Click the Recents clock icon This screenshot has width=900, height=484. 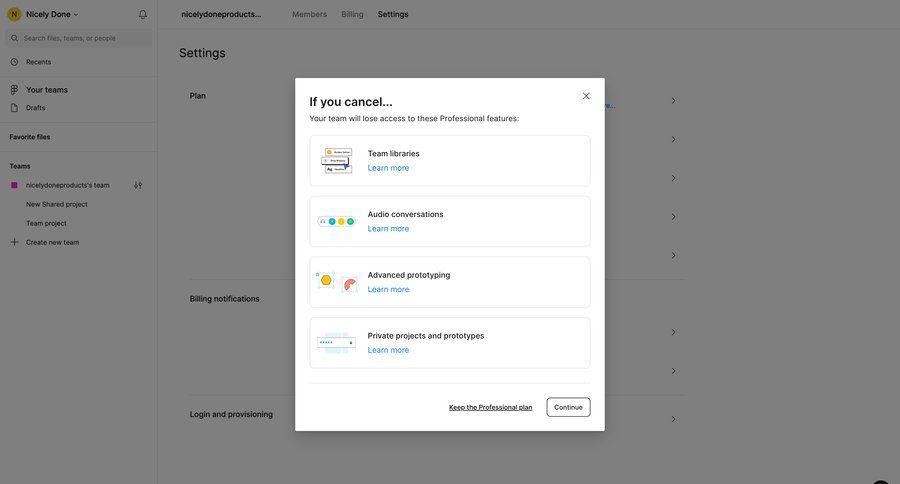point(14,62)
